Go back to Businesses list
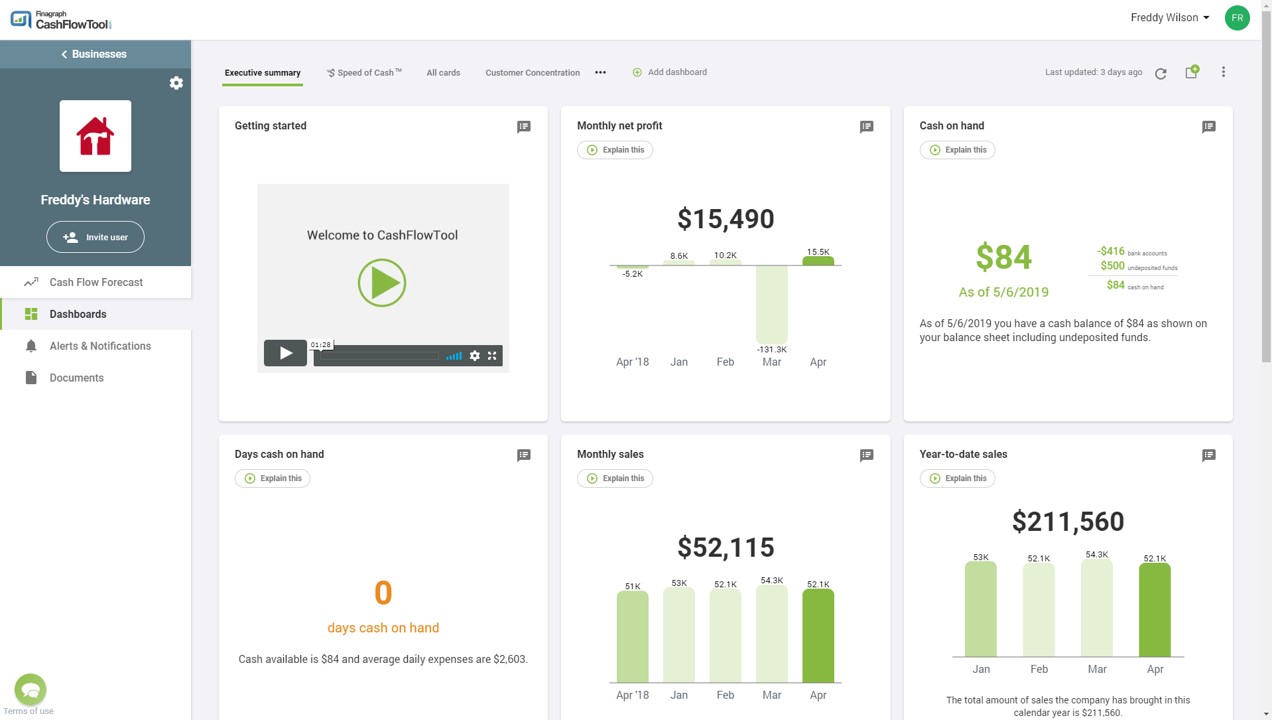The width and height of the screenshot is (1272, 720). 95,54
